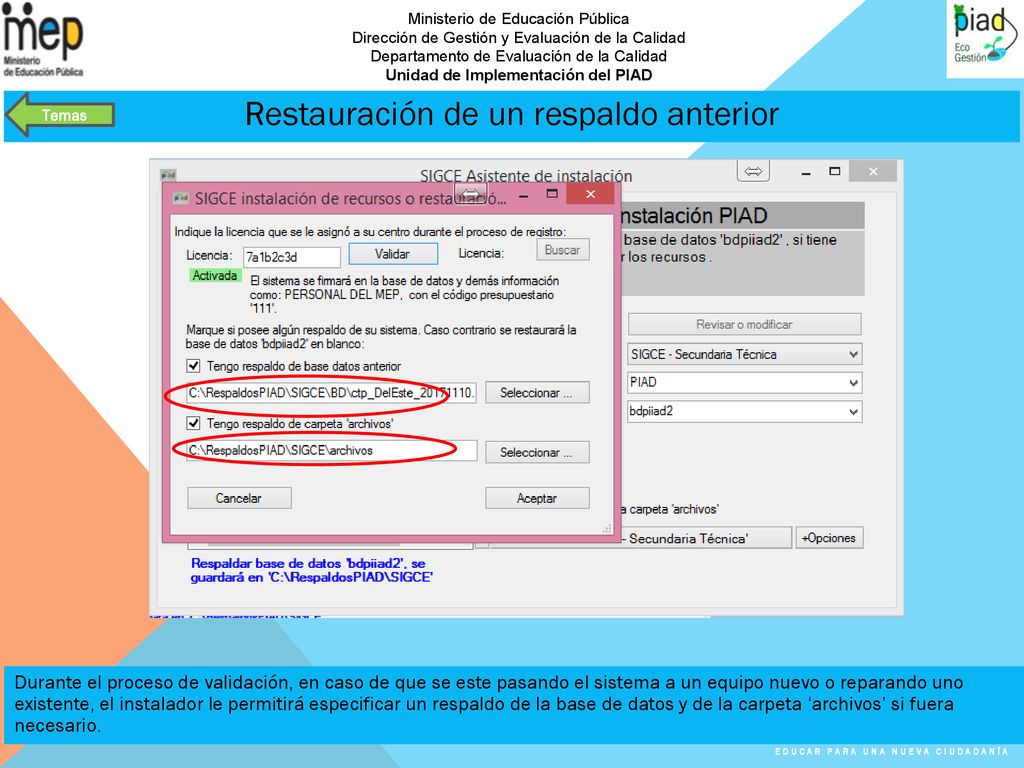Viewport: 1024px width, 768px height.
Task: Click Cancelar in the restore dialog
Action: coord(239,498)
